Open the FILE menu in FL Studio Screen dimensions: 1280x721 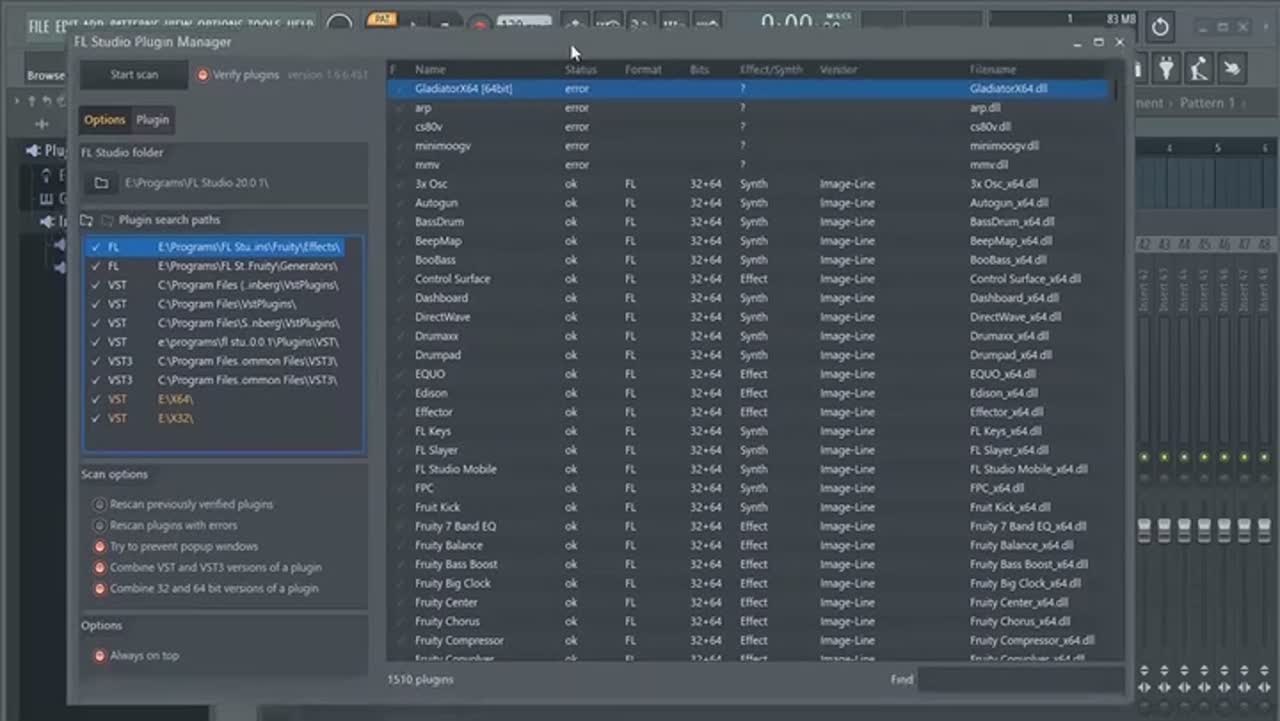39,26
